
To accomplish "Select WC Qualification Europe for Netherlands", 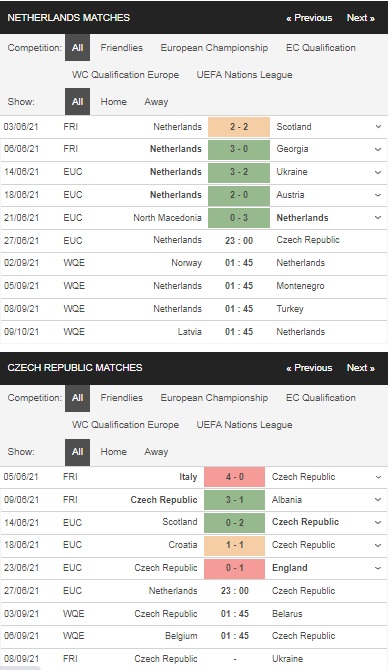I will click(125, 75).
